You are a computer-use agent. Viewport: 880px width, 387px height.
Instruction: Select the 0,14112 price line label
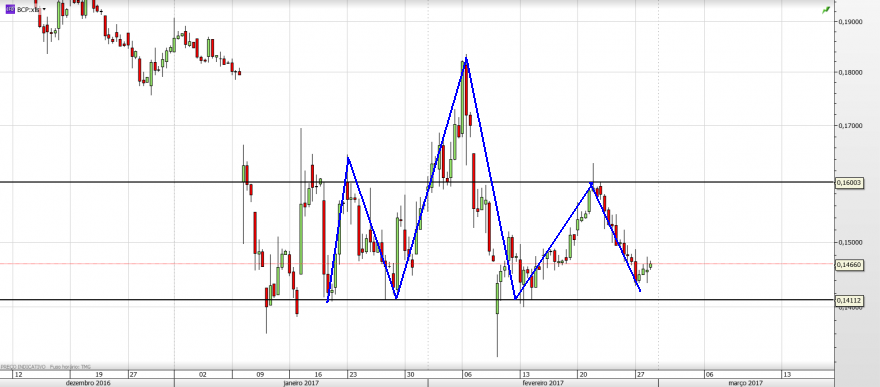(x=849, y=301)
